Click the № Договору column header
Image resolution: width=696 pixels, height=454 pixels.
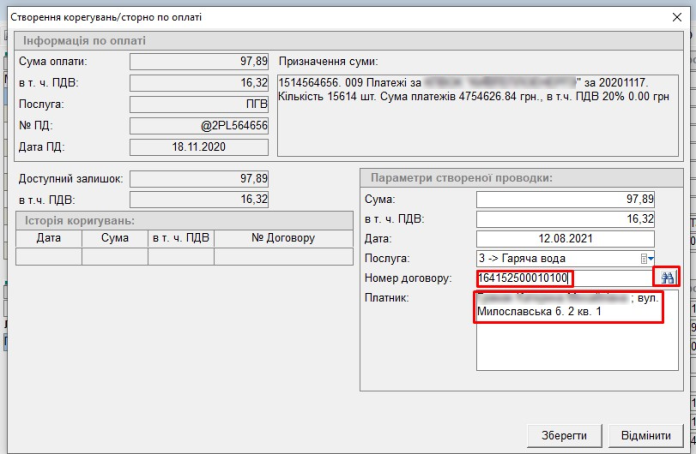pyautogui.click(x=283, y=238)
